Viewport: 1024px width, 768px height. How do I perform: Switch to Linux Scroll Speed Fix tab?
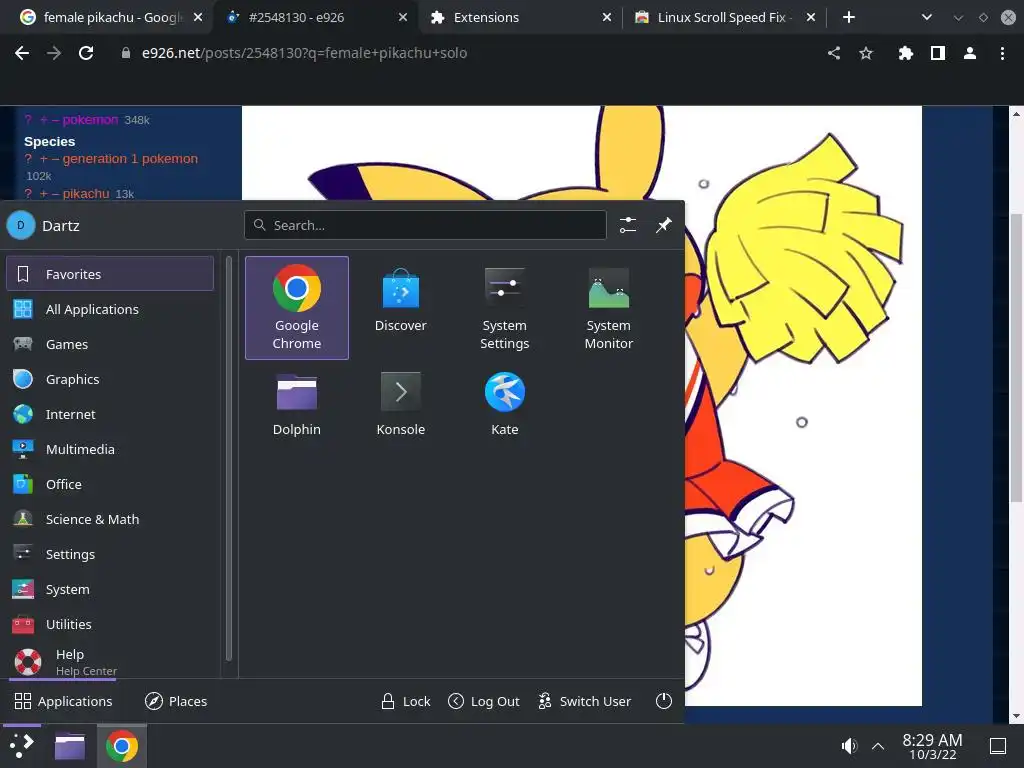[x=724, y=18]
